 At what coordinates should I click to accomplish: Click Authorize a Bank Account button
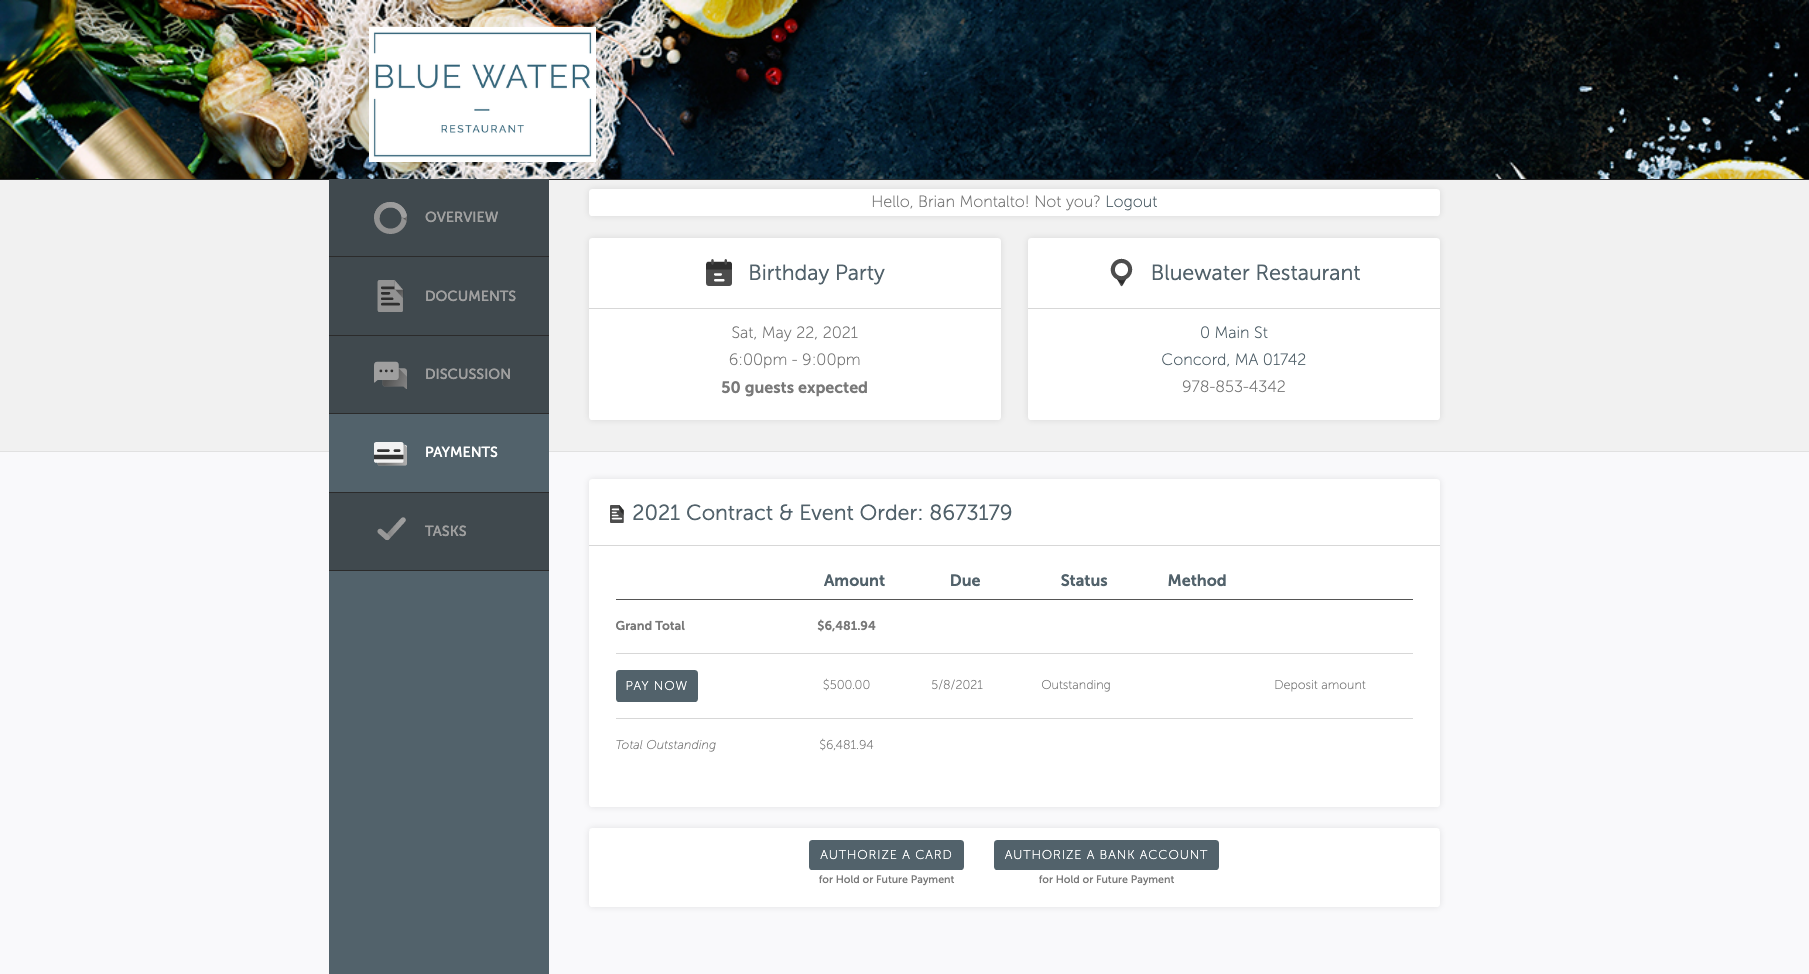click(x=1106, y=855)
